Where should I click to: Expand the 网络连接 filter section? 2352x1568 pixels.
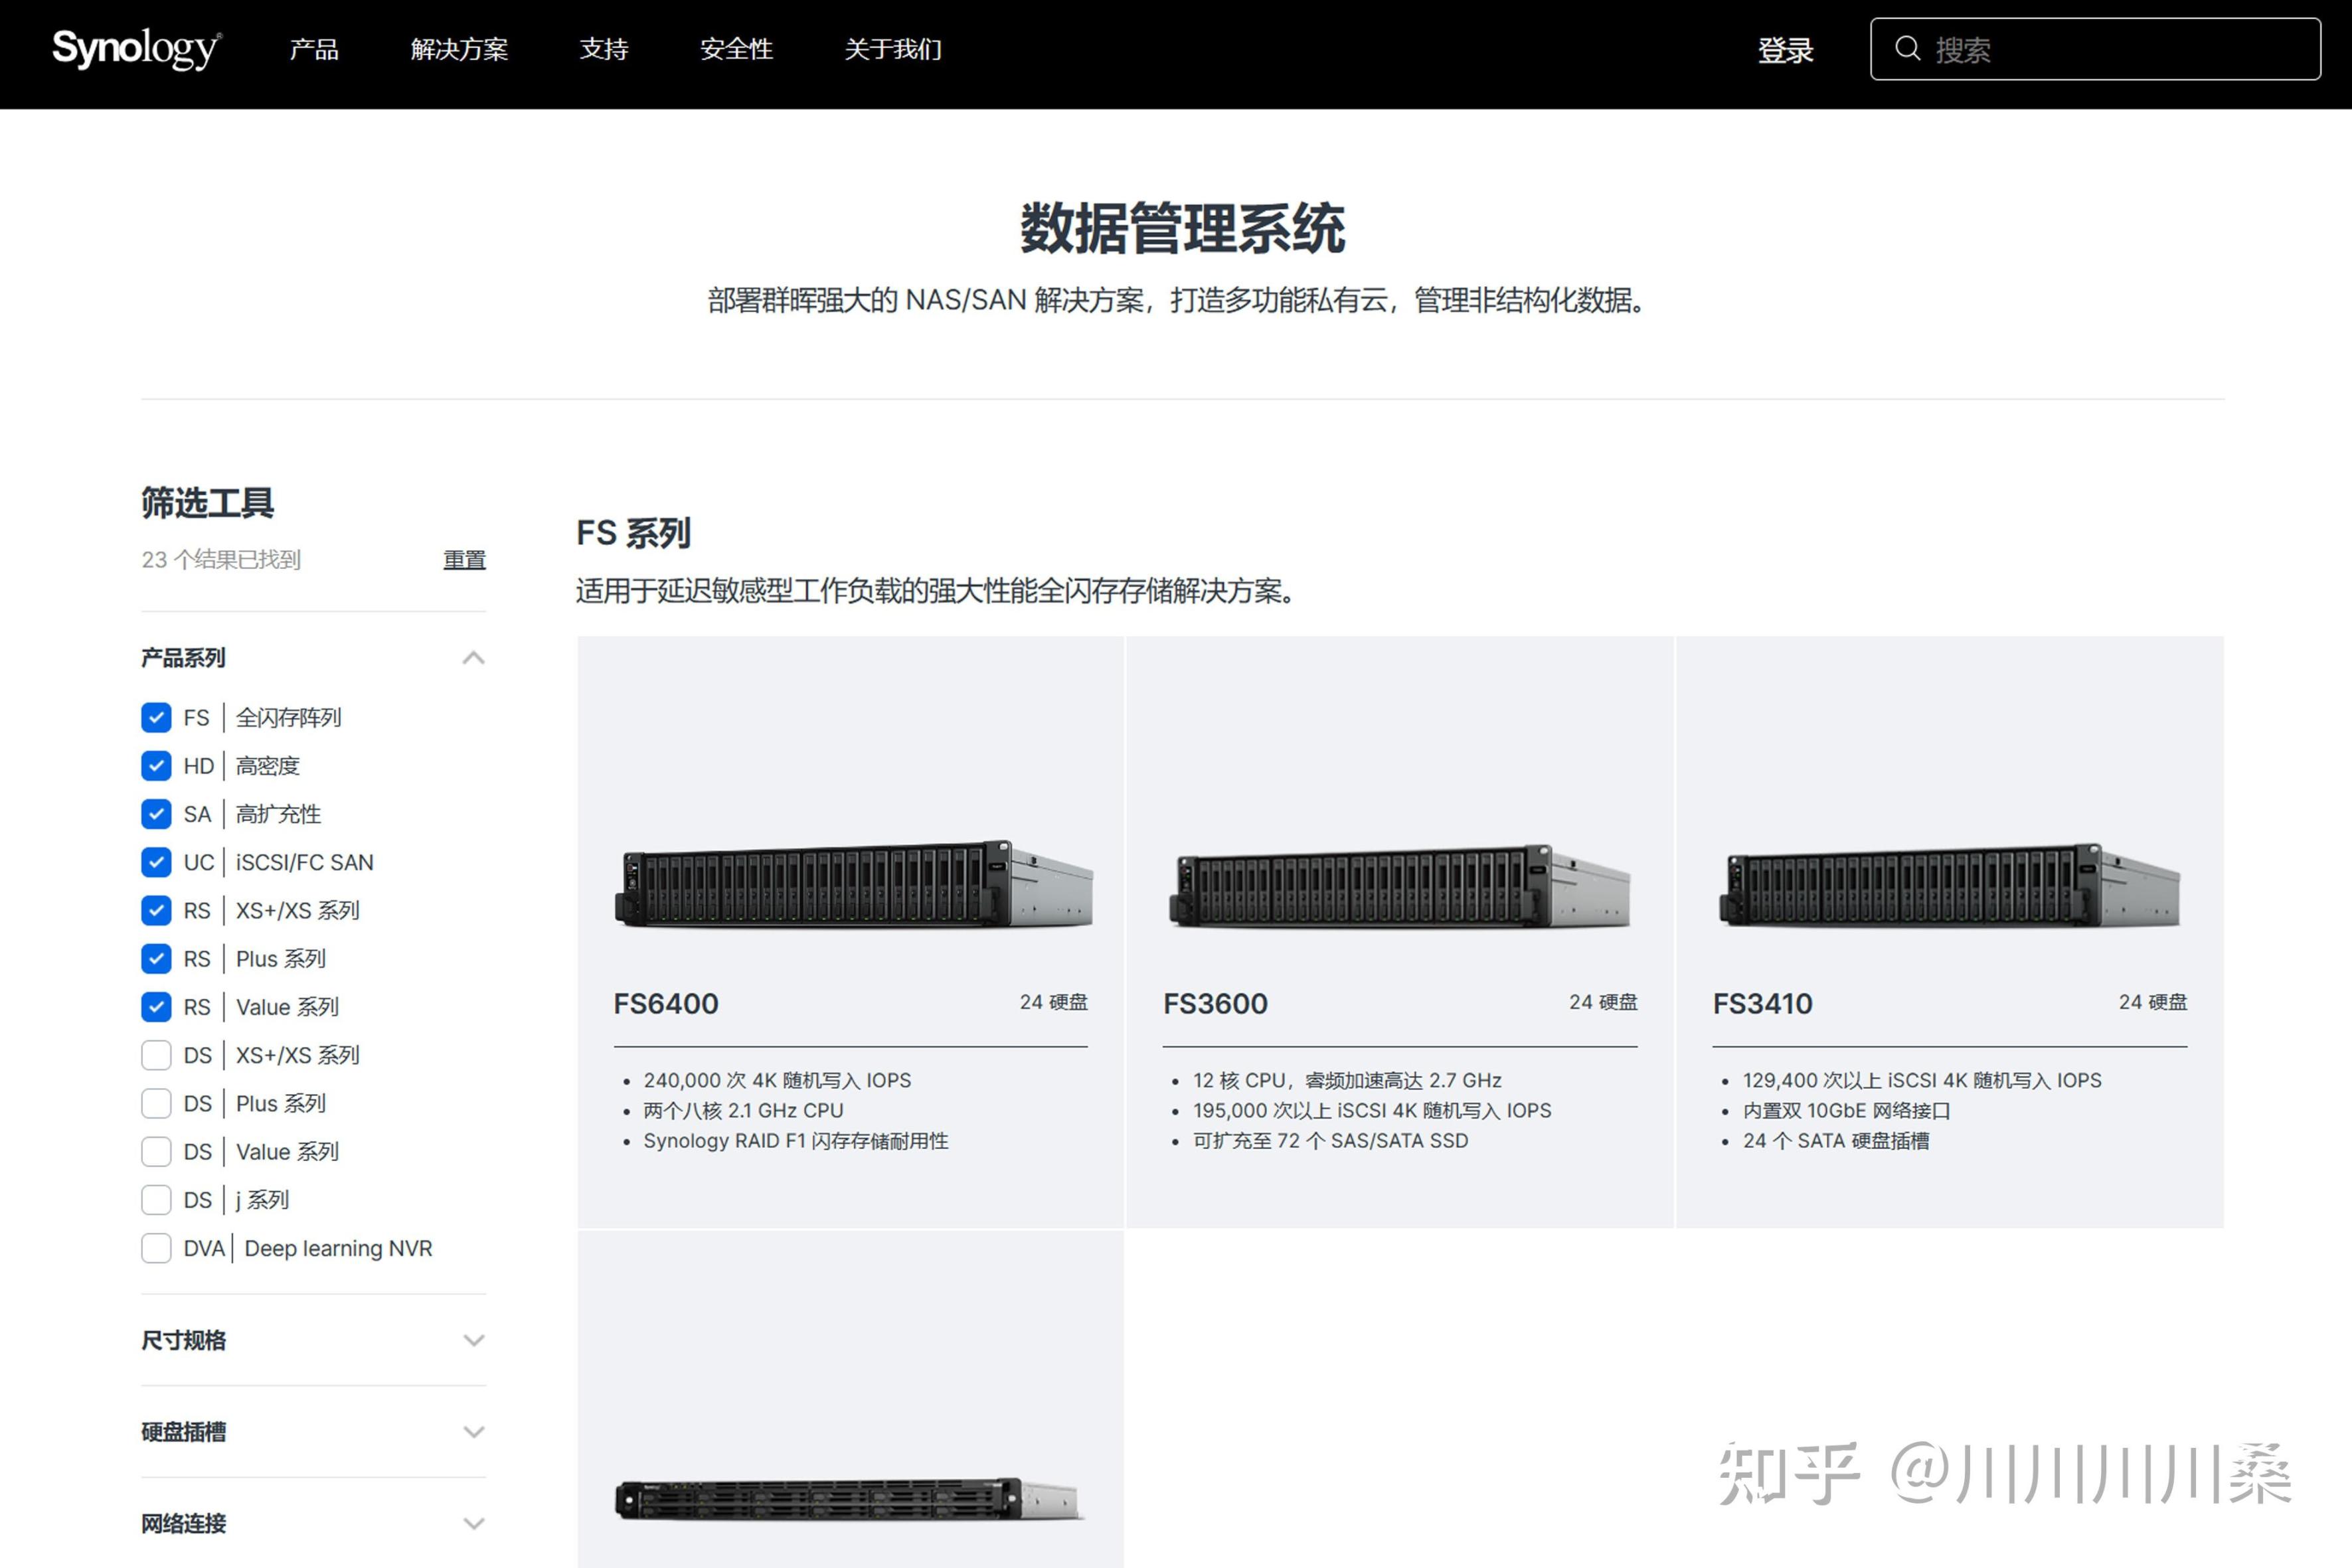pos(473,1523)
